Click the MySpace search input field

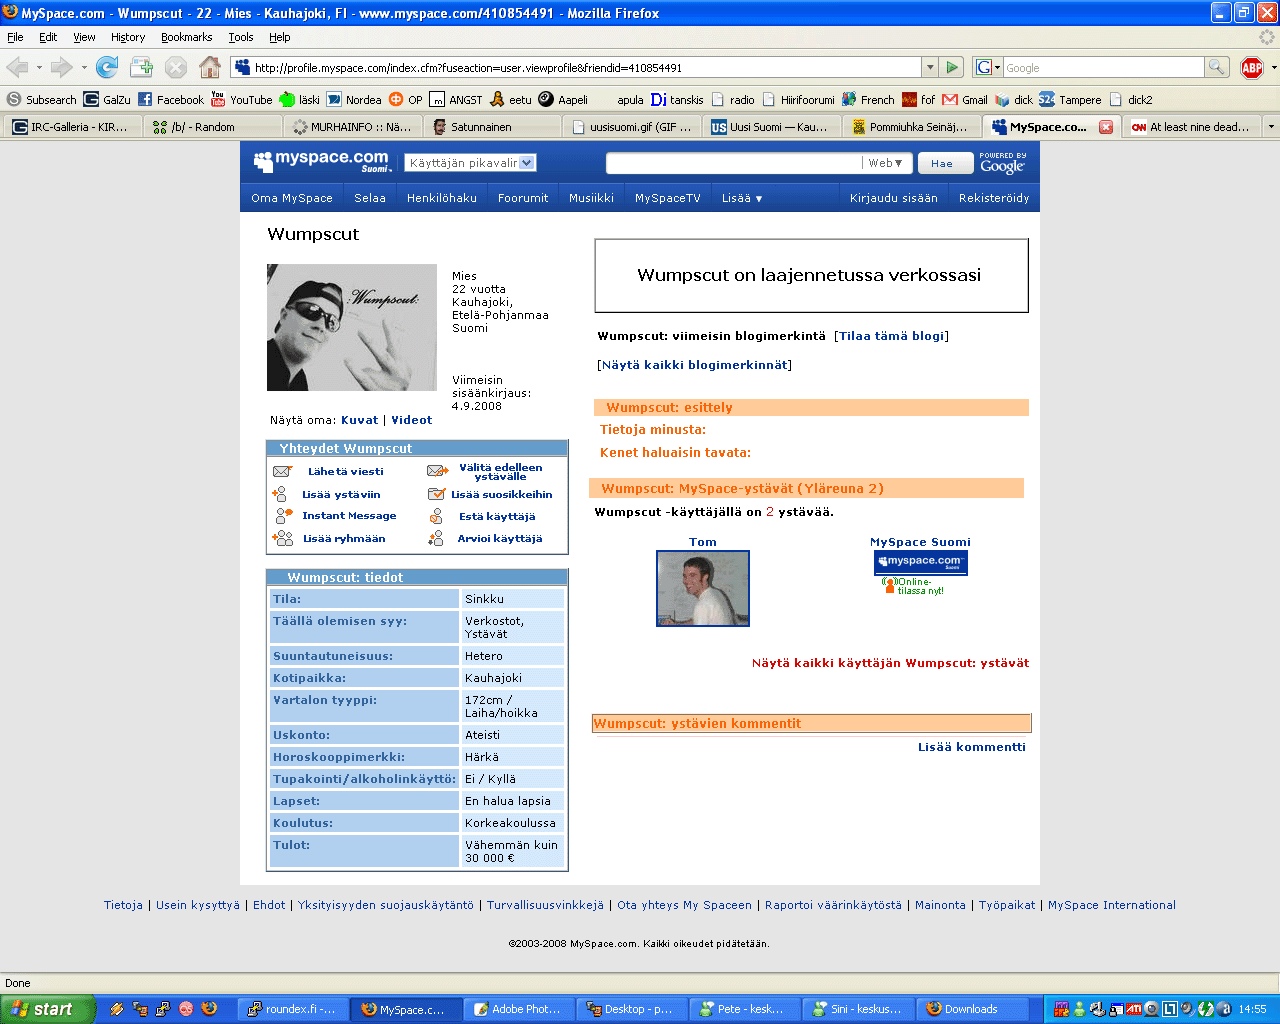click(734, 163)
